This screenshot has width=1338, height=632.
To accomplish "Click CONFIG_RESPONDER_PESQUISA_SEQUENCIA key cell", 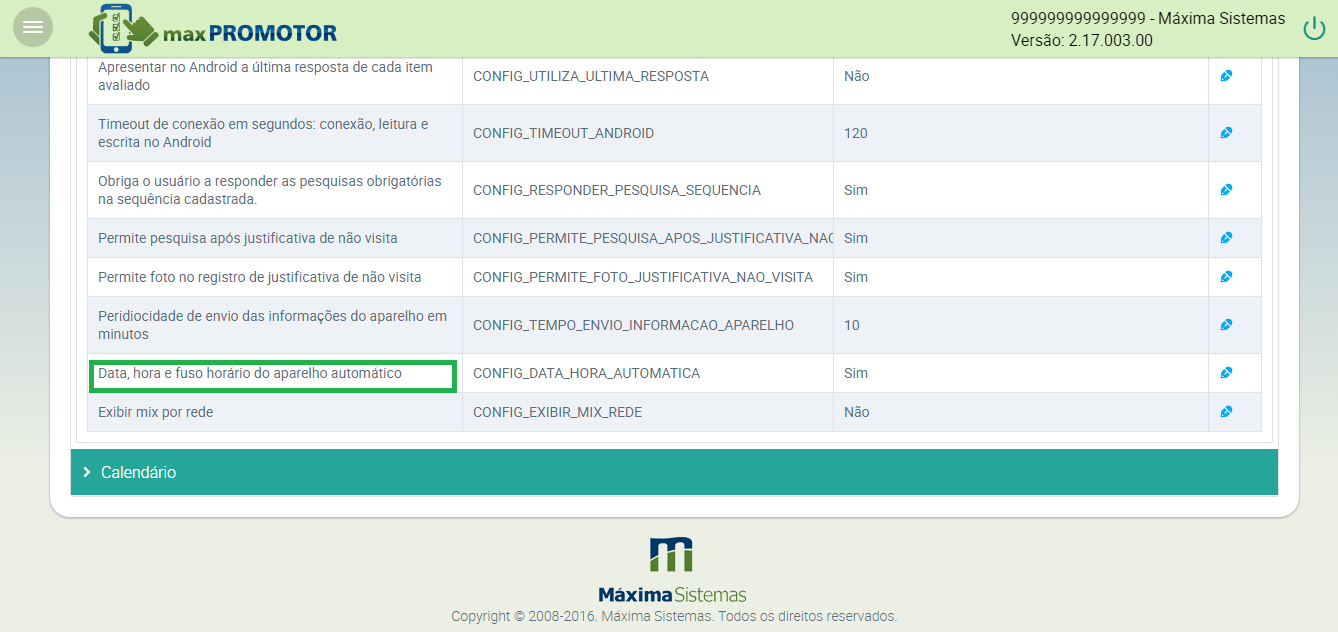I will coord(648,190).
